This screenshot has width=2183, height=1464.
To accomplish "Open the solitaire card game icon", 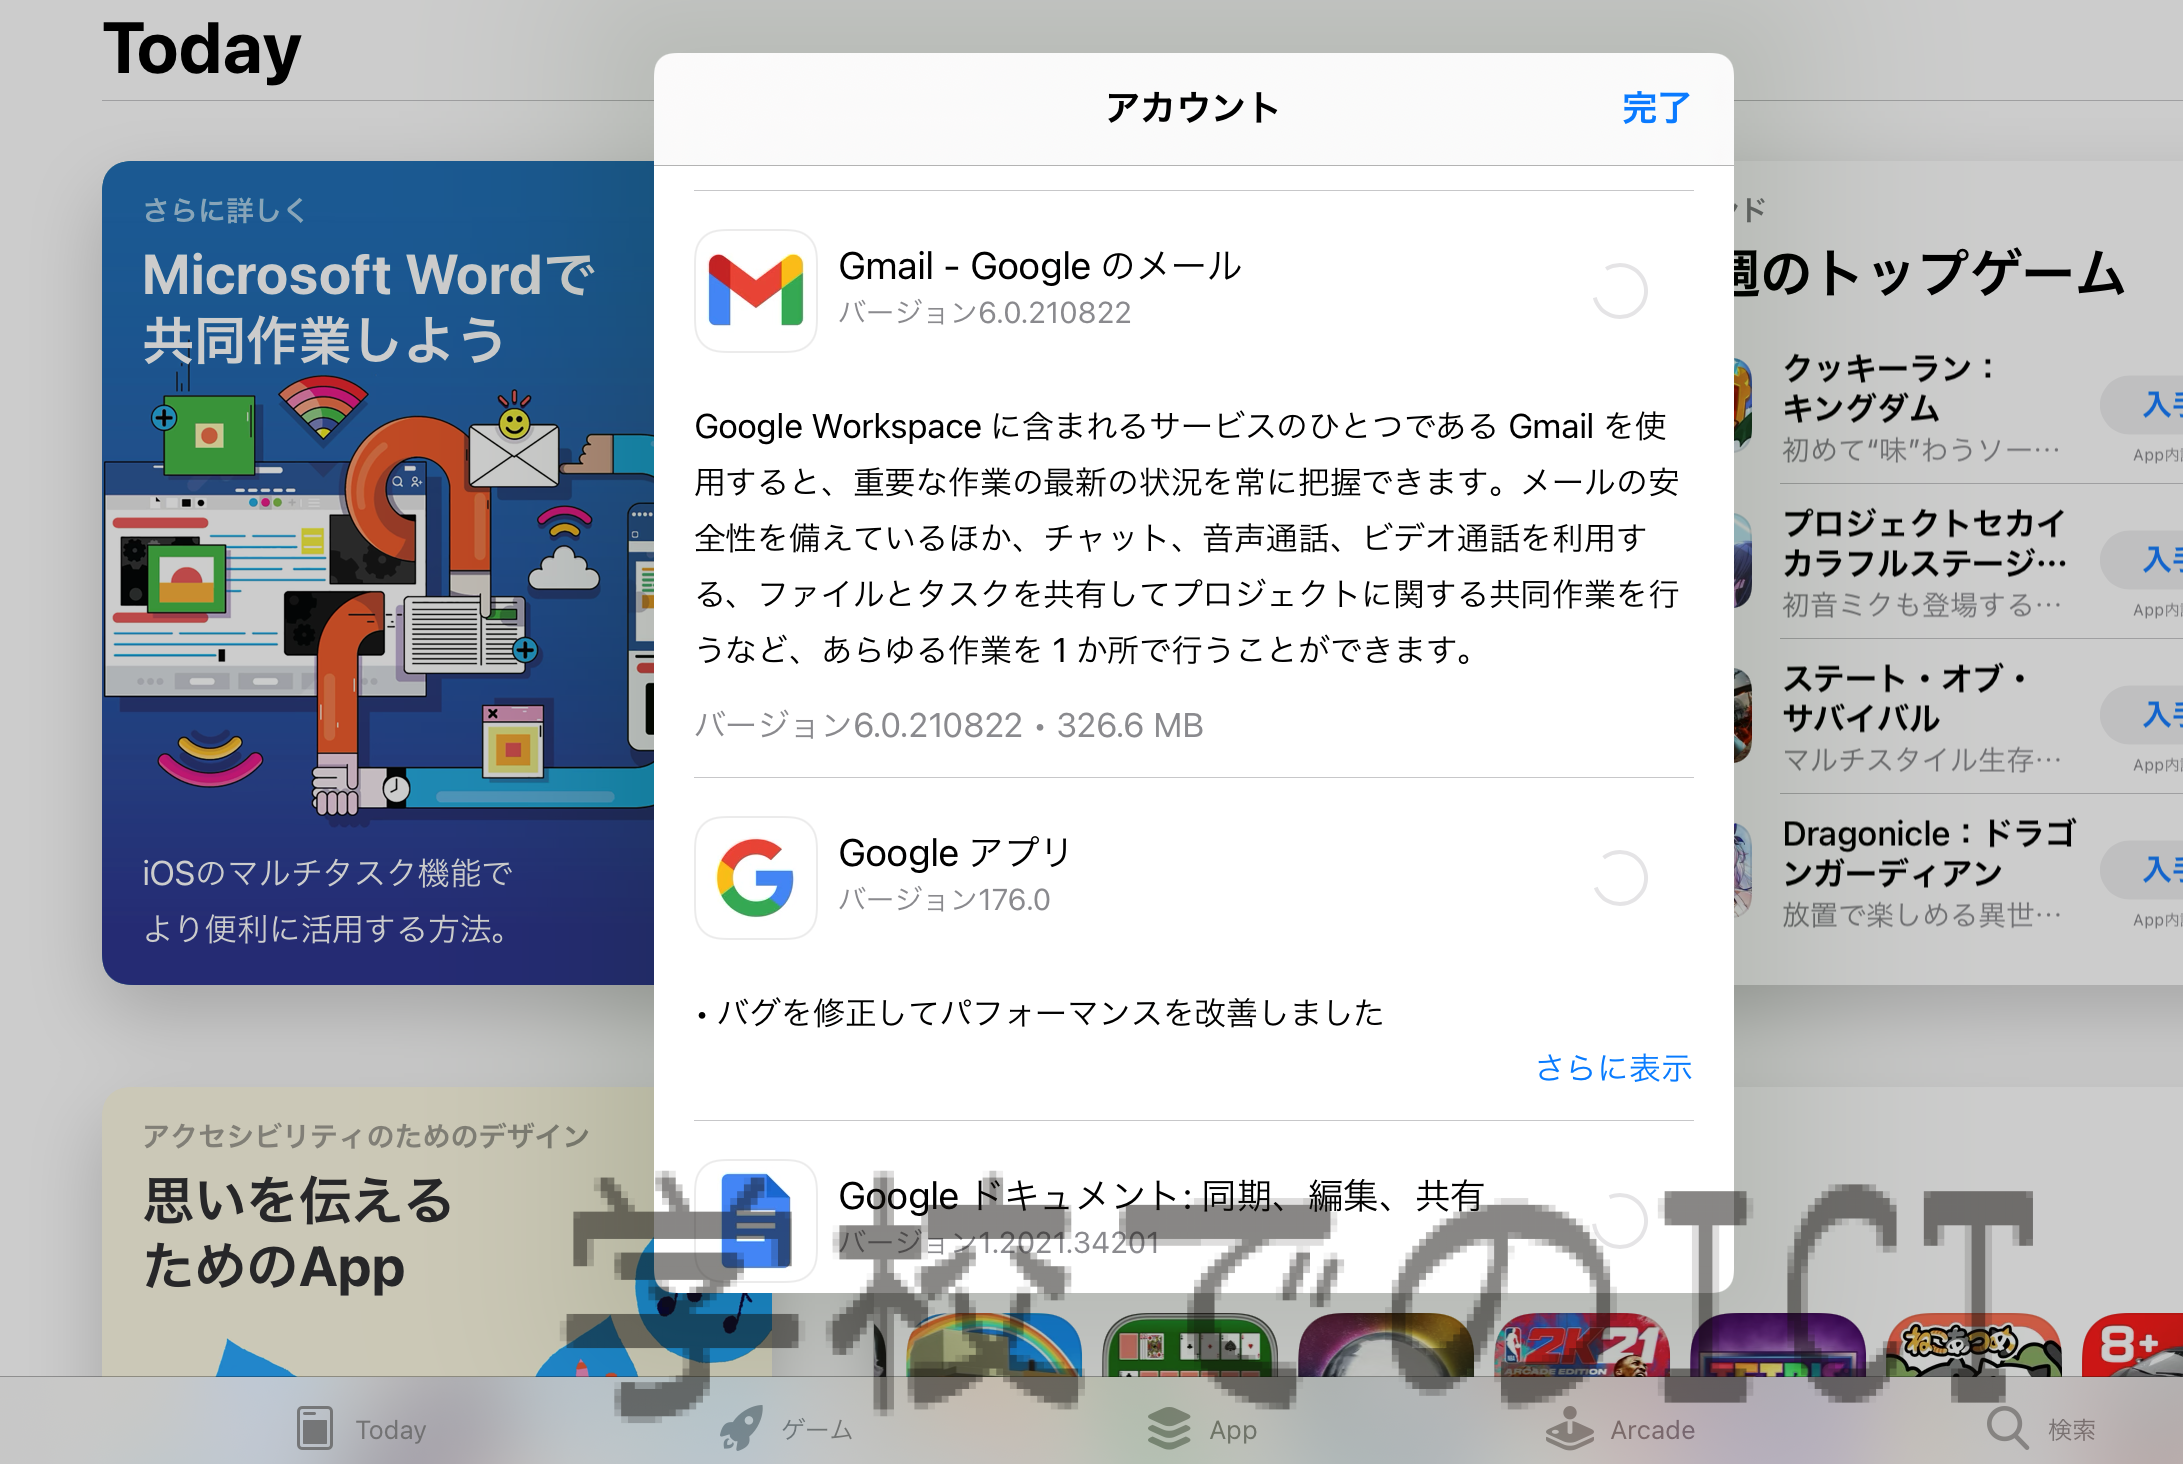I will pyautogui.click(x=1190, y=1345).
